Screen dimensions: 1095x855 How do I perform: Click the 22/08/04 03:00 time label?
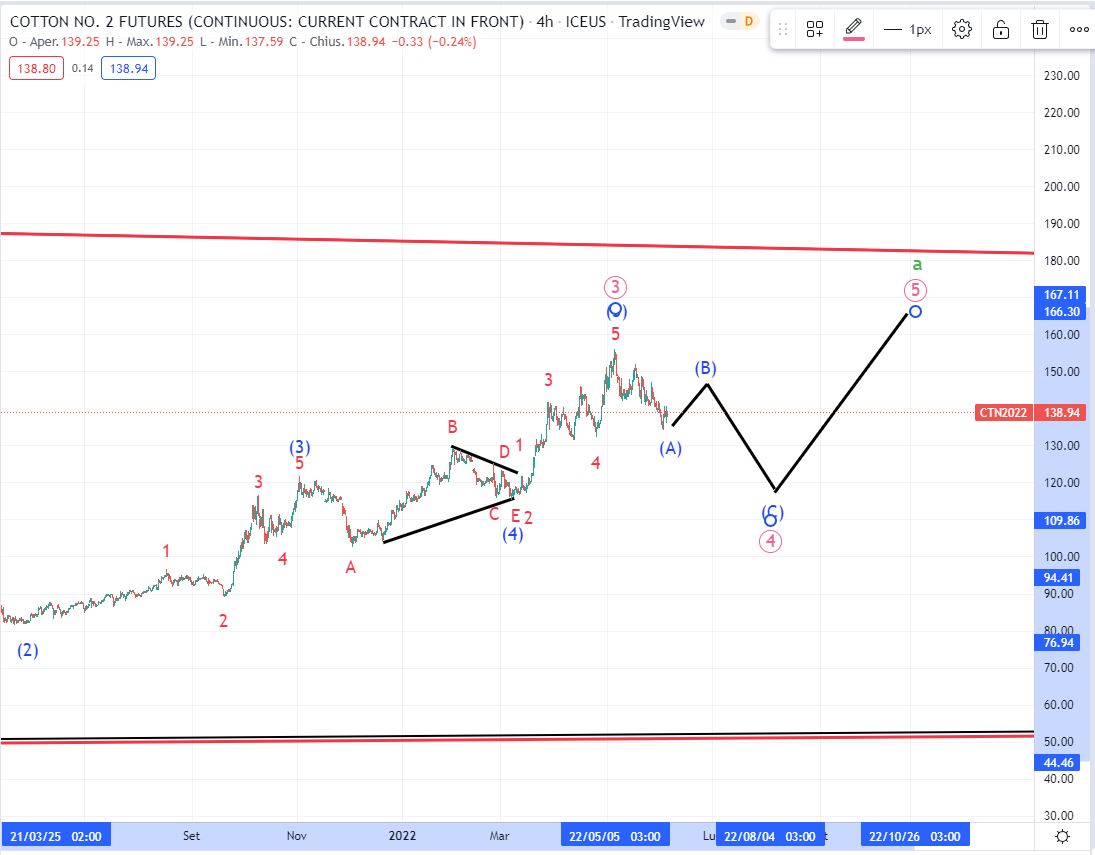pyautogui.click(x=770, y=836)
